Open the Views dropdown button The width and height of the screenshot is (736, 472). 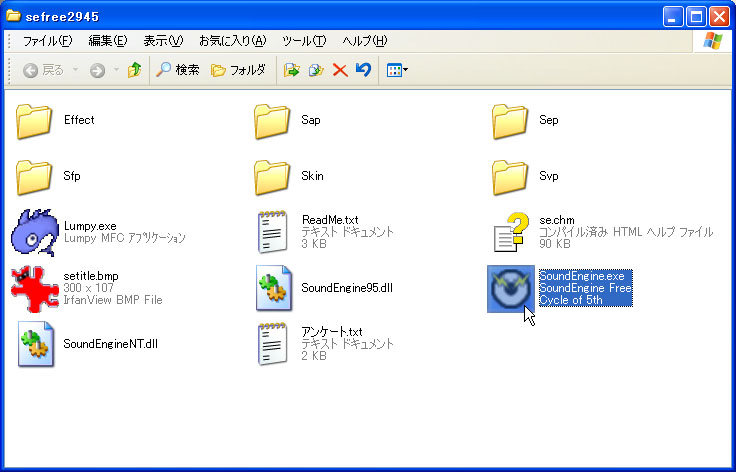[x=397, y=70]
